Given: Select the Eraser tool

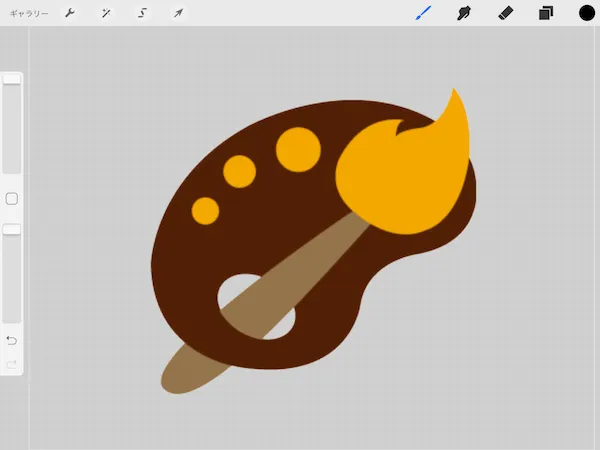Looking at the screenshot, I should point(505,13).
